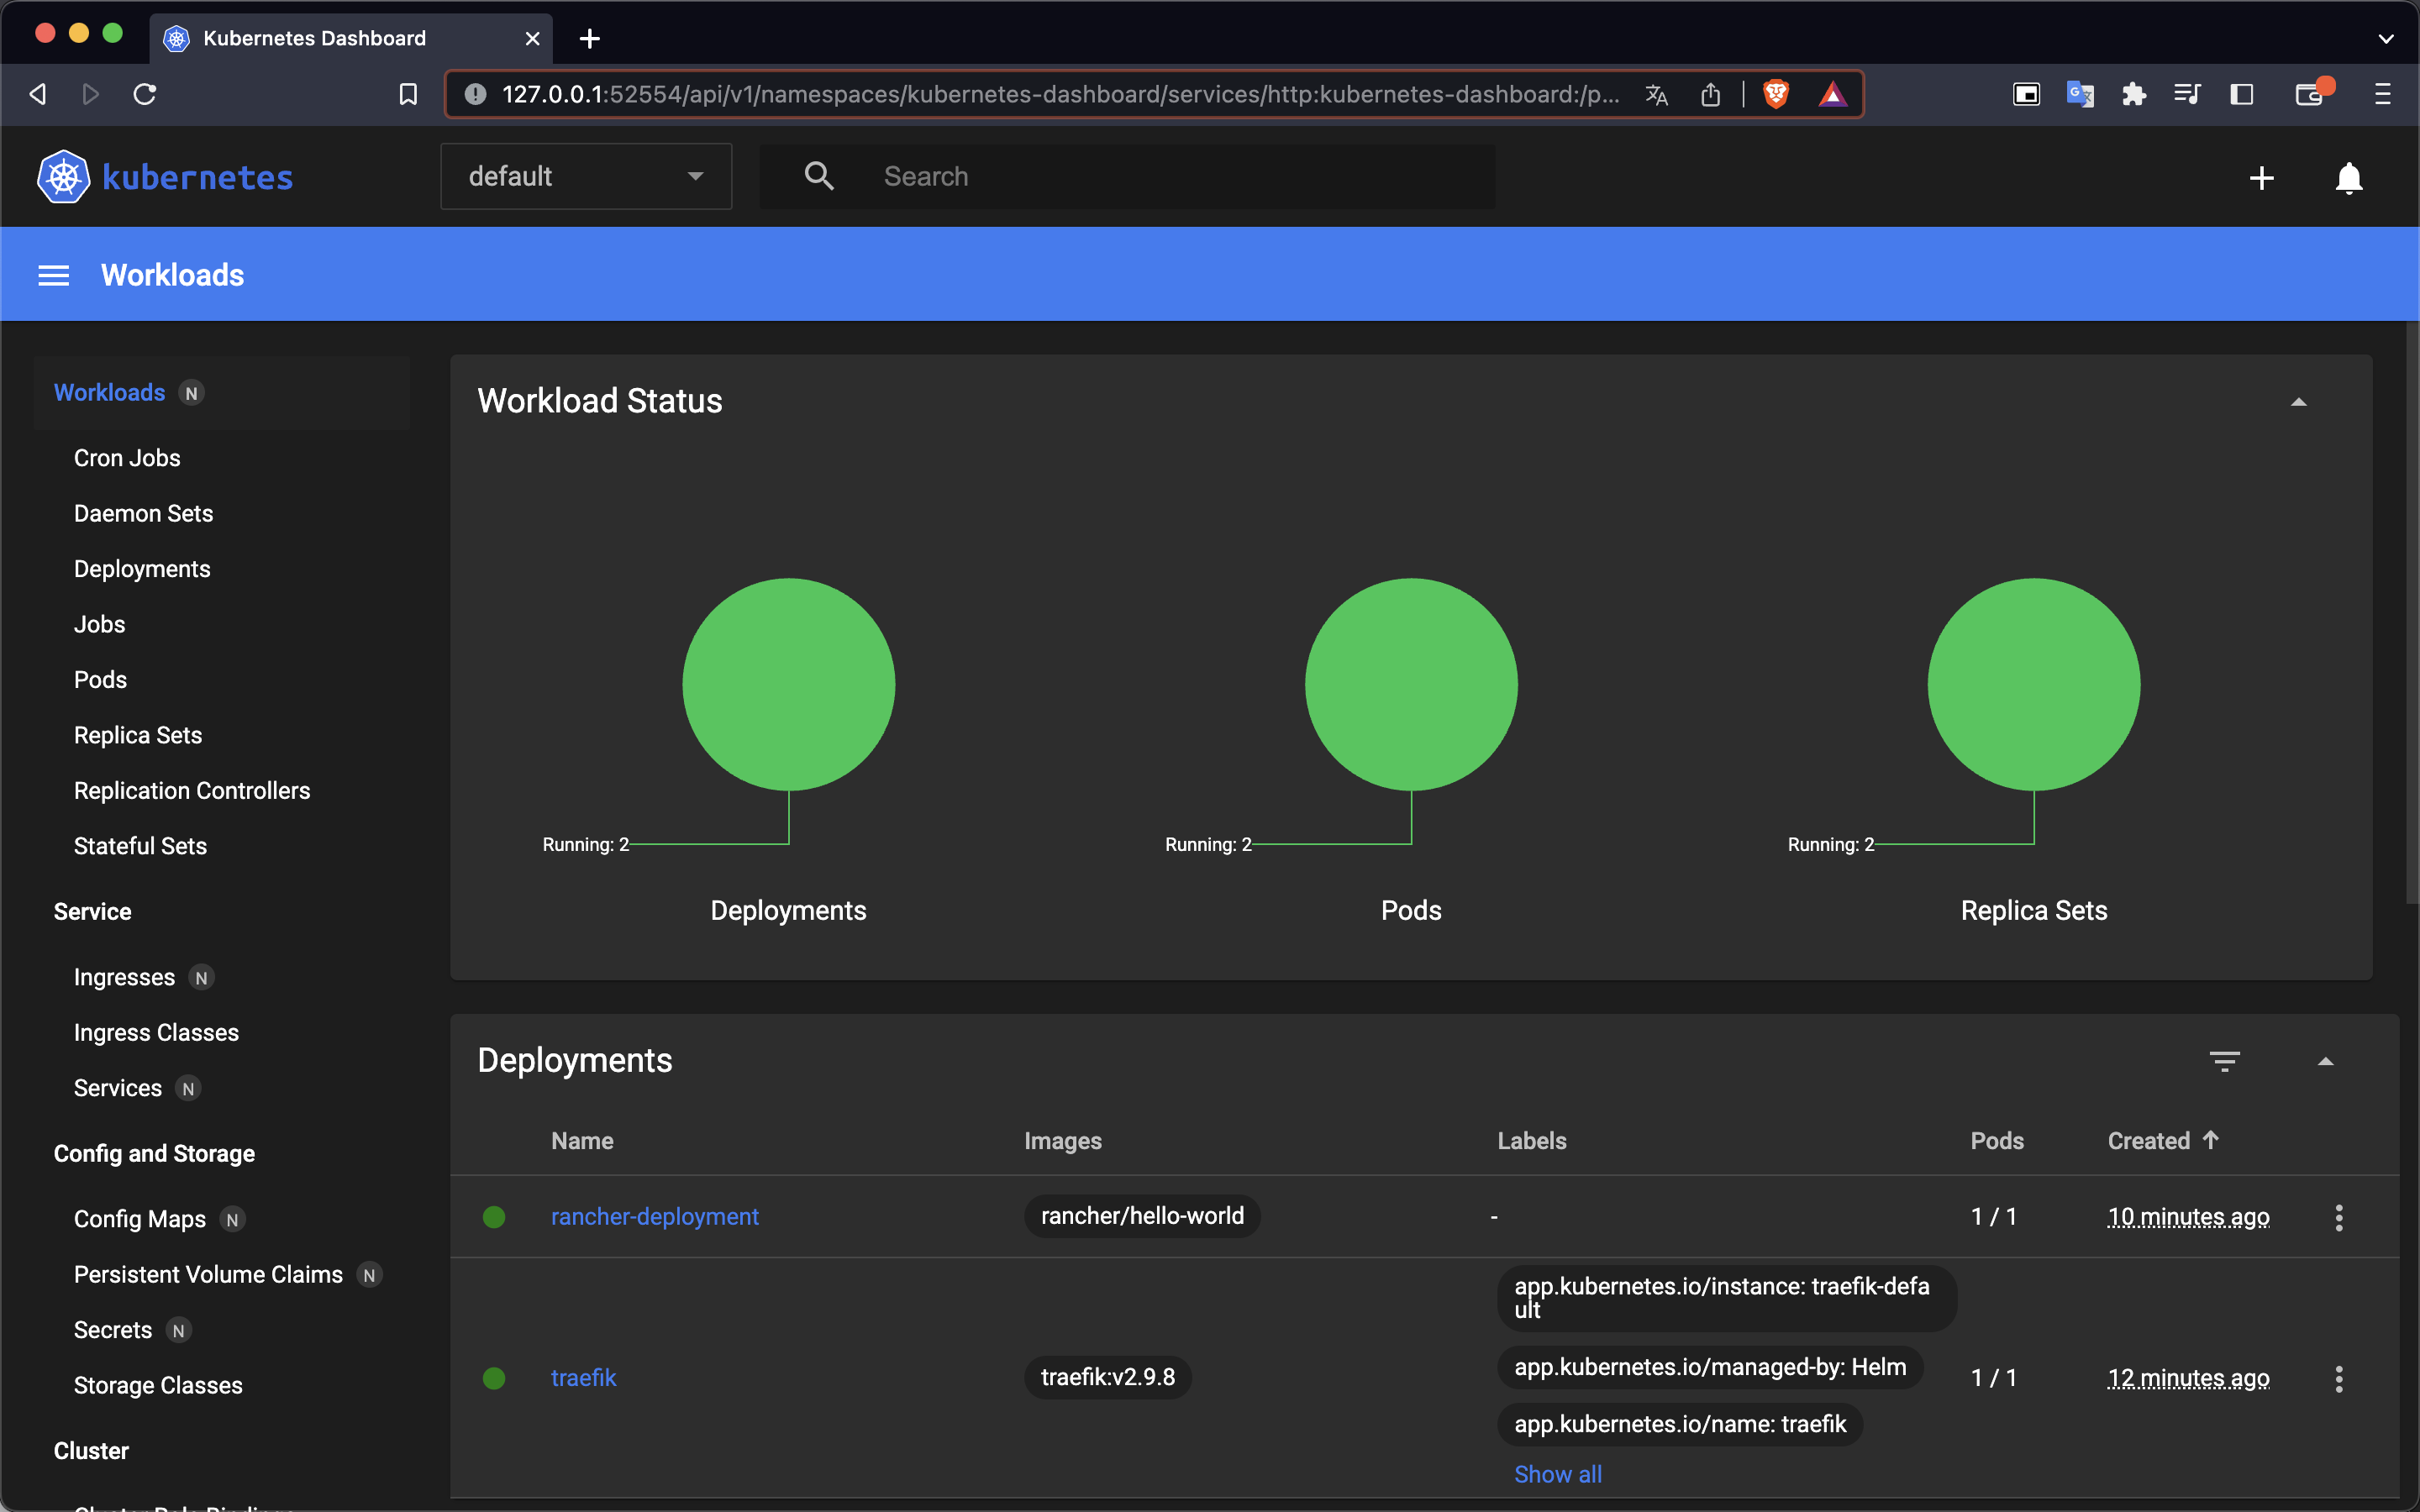The image size is (2420, 1512).
Task: Select Daemon Sets in sidebar
Action: click(143, 513)
